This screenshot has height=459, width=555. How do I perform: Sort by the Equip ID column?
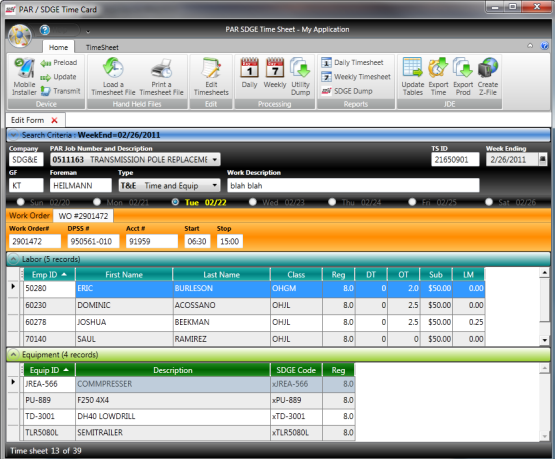(49, 370)
